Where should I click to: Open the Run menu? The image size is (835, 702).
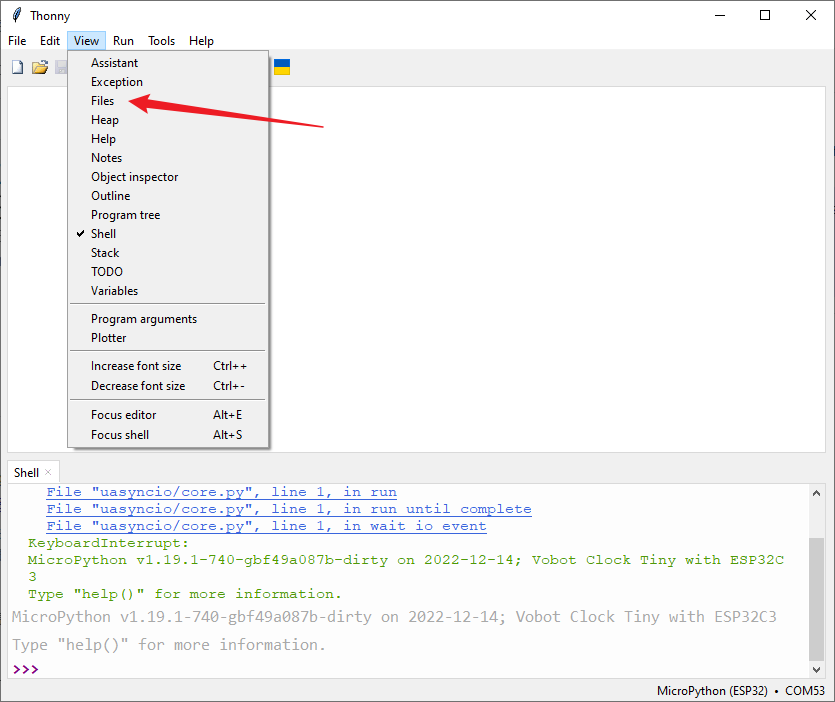coord(123,41)
